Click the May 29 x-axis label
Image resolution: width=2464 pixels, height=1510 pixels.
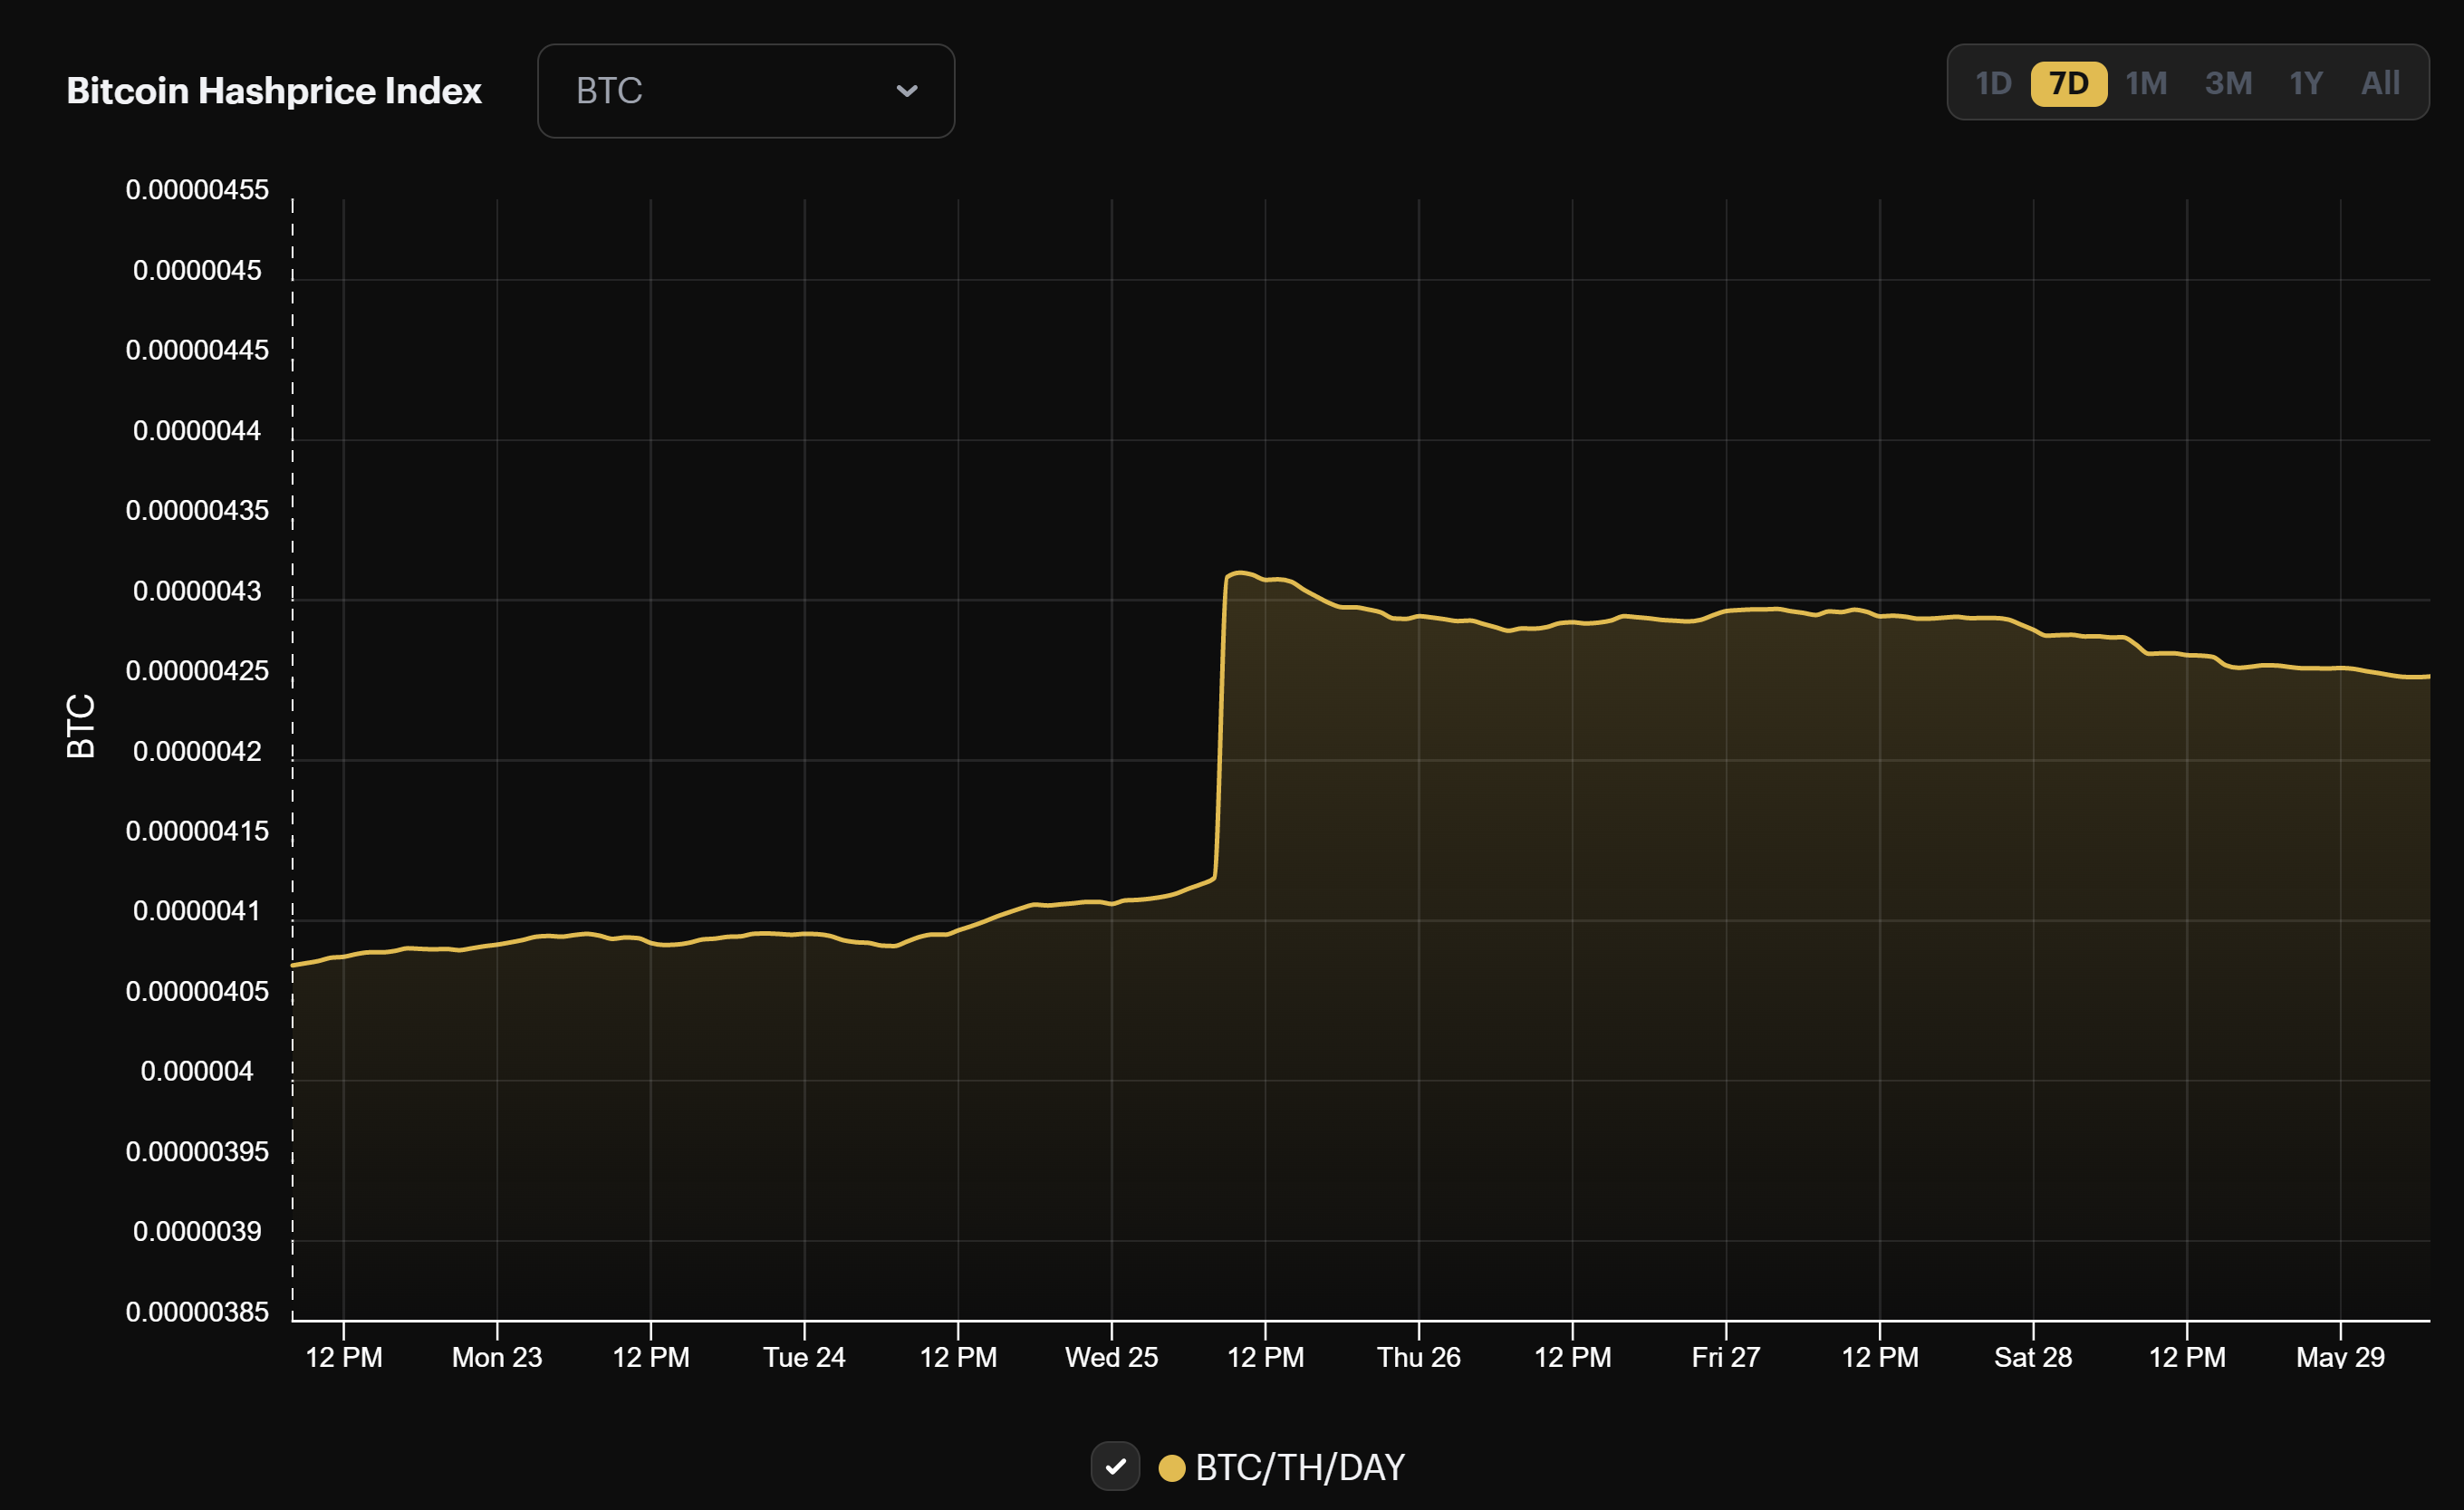[2340, 1357]
